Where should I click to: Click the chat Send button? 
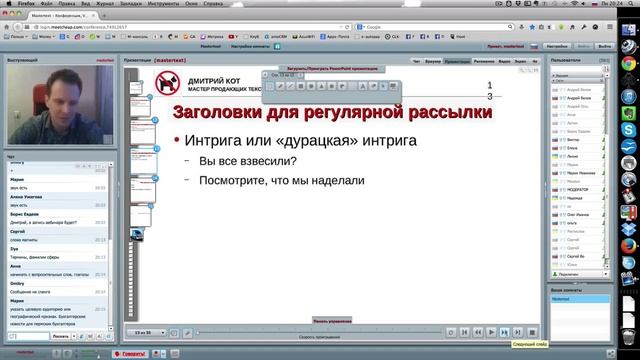click(x=61, y=336)
